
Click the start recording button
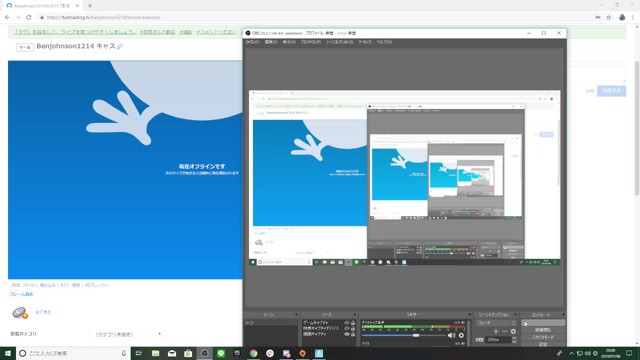coord(543,330)
